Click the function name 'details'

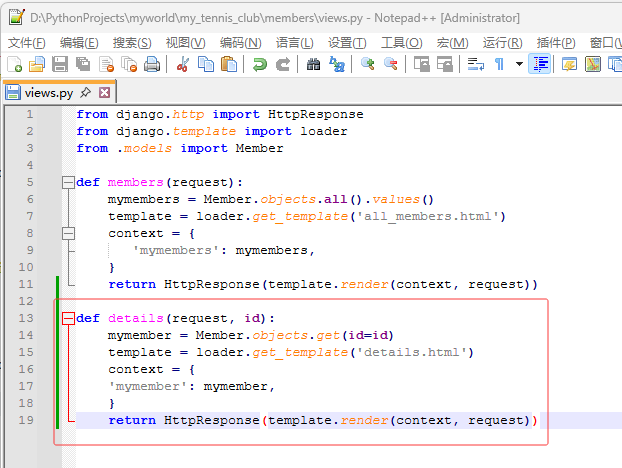pyautogui.click(x=136, y=318)
